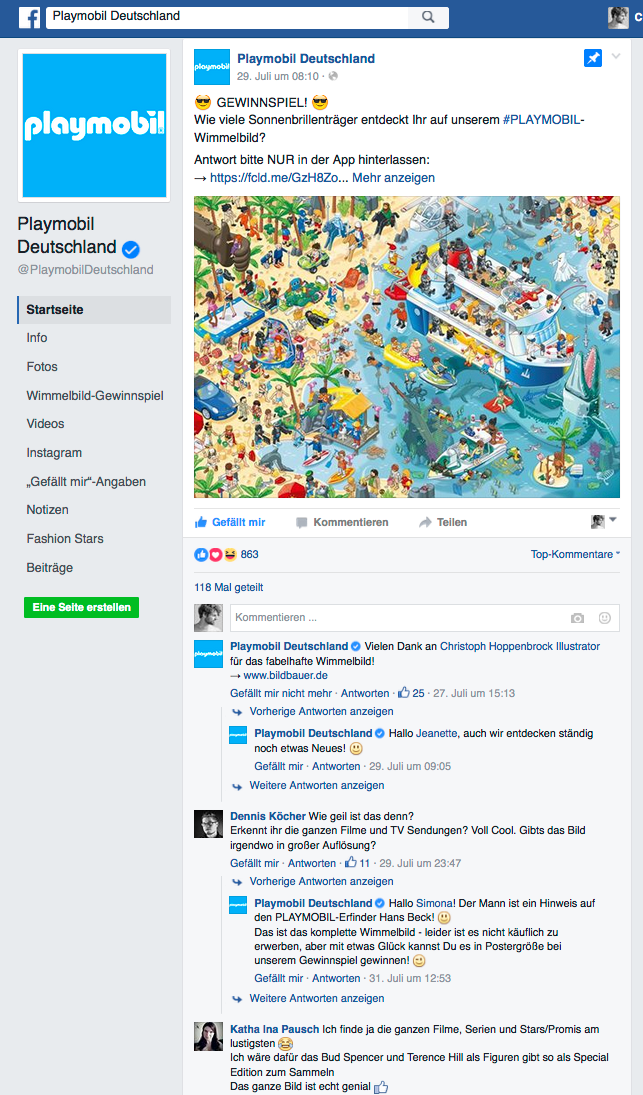
Task: Toggle Gefällt mir nicht mehr on comment
Action: coord(281,693)
